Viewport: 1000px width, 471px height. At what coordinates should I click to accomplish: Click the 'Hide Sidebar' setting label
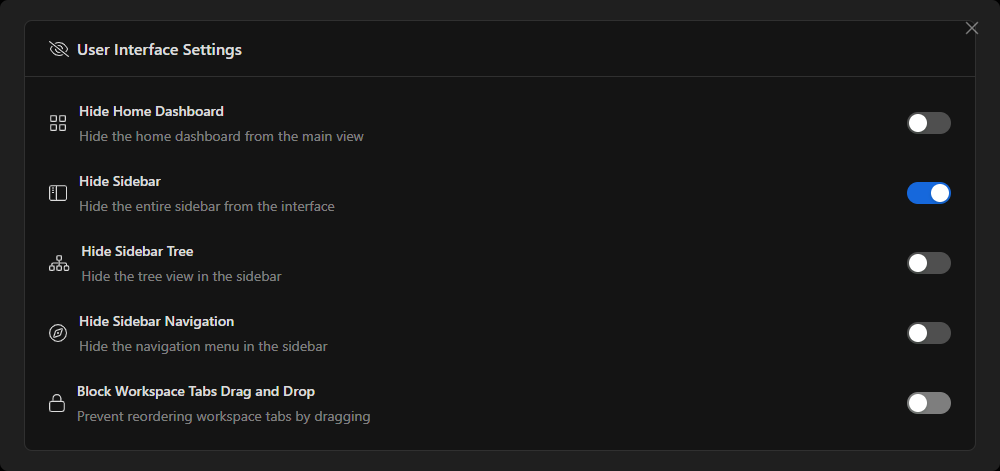120,181
